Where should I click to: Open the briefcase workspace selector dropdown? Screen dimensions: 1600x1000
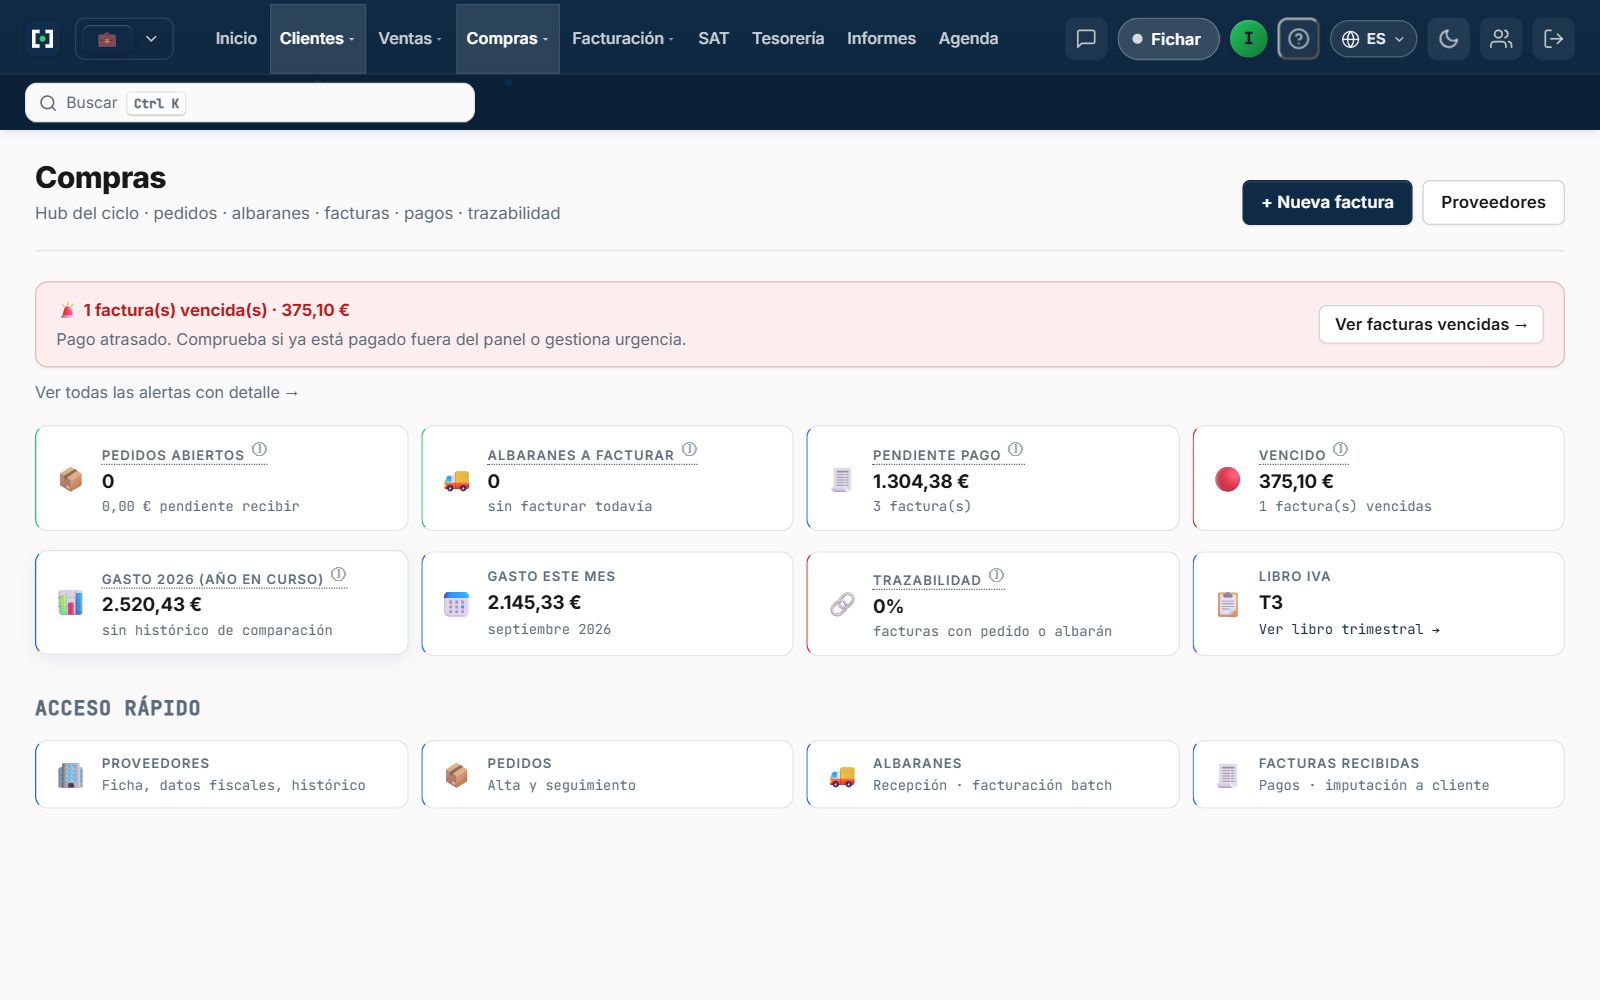[124, 39]
